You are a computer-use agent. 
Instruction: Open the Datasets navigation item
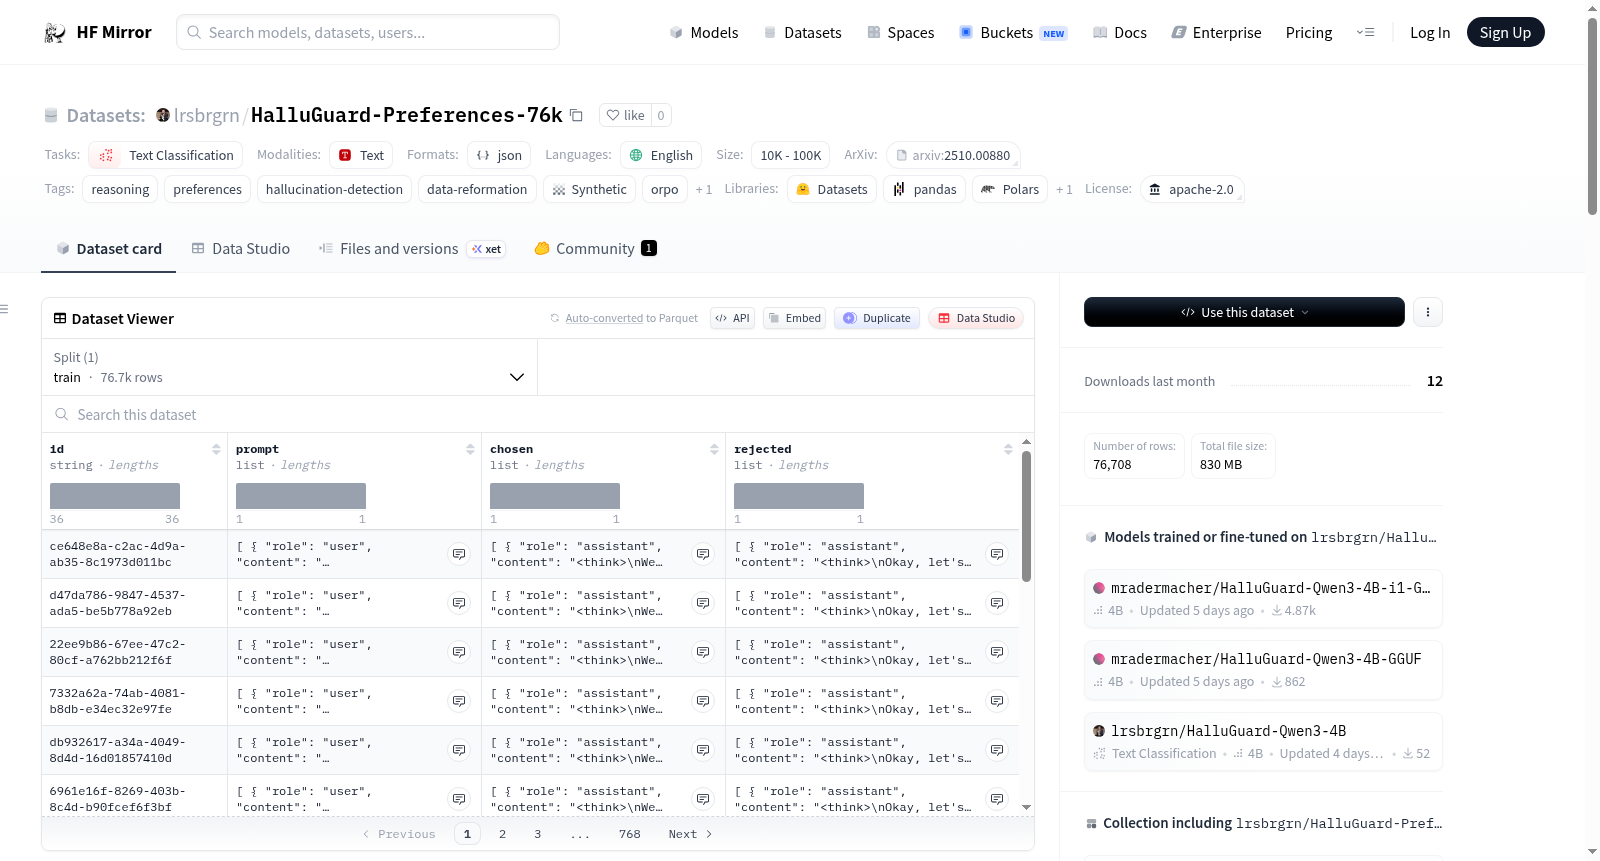point(803,33)
